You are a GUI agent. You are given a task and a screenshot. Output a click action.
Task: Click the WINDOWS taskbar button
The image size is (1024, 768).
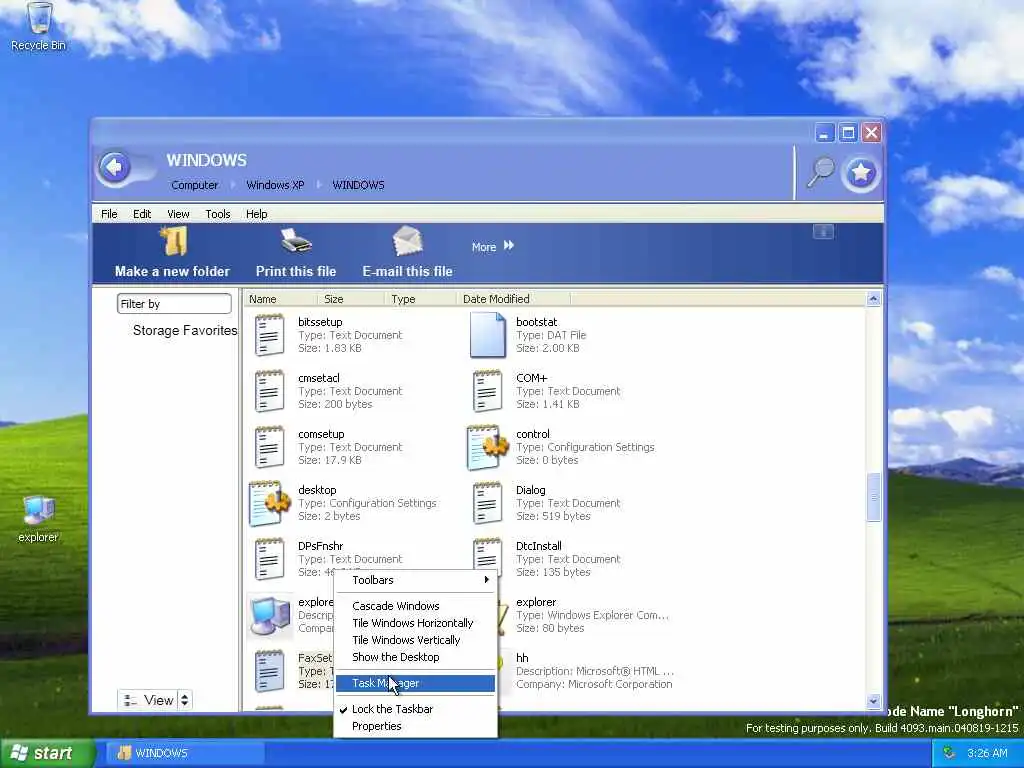click(x=185, y=754)
